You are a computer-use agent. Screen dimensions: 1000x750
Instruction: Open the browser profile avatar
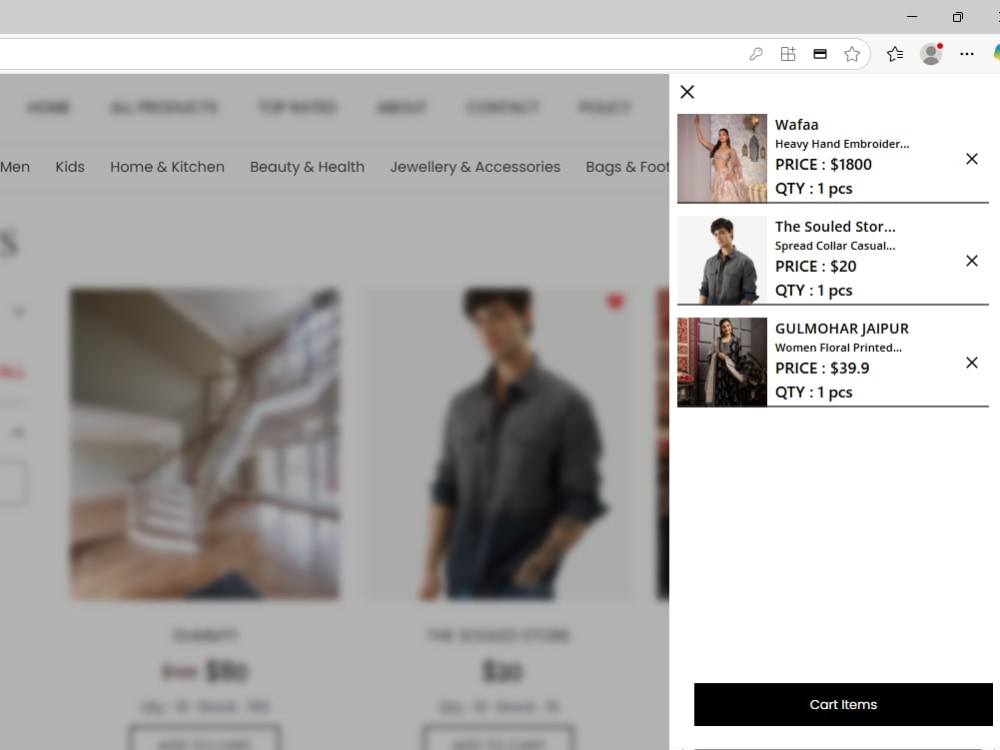click(931, 54)
